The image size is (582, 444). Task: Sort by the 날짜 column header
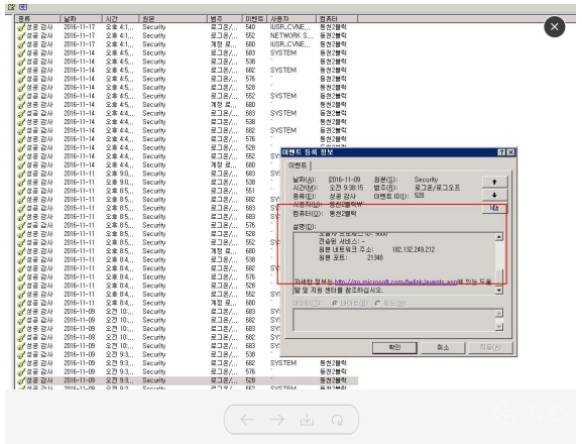[x=81, y=19]
